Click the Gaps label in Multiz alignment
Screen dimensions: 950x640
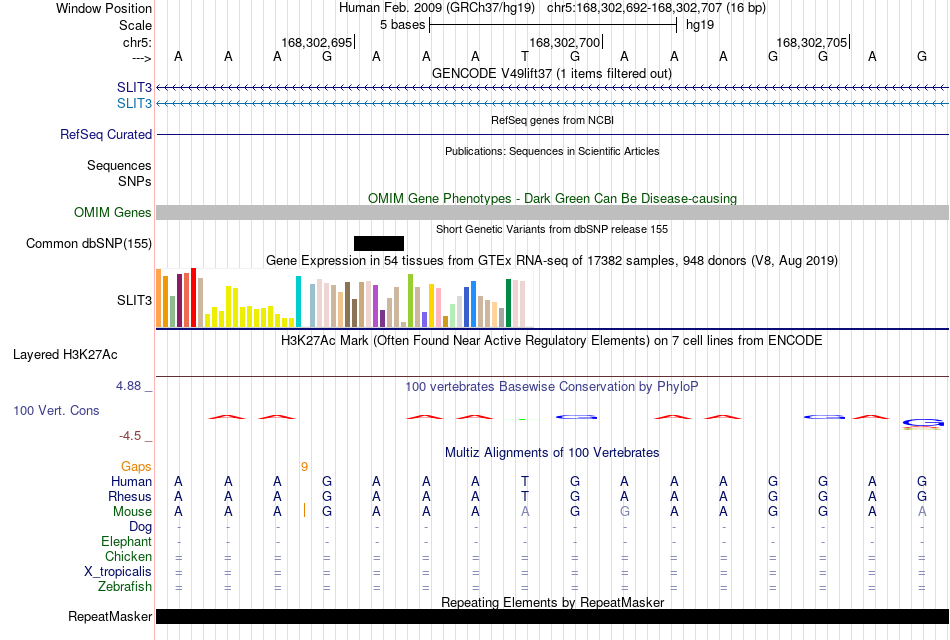click(x=136, y=466)
